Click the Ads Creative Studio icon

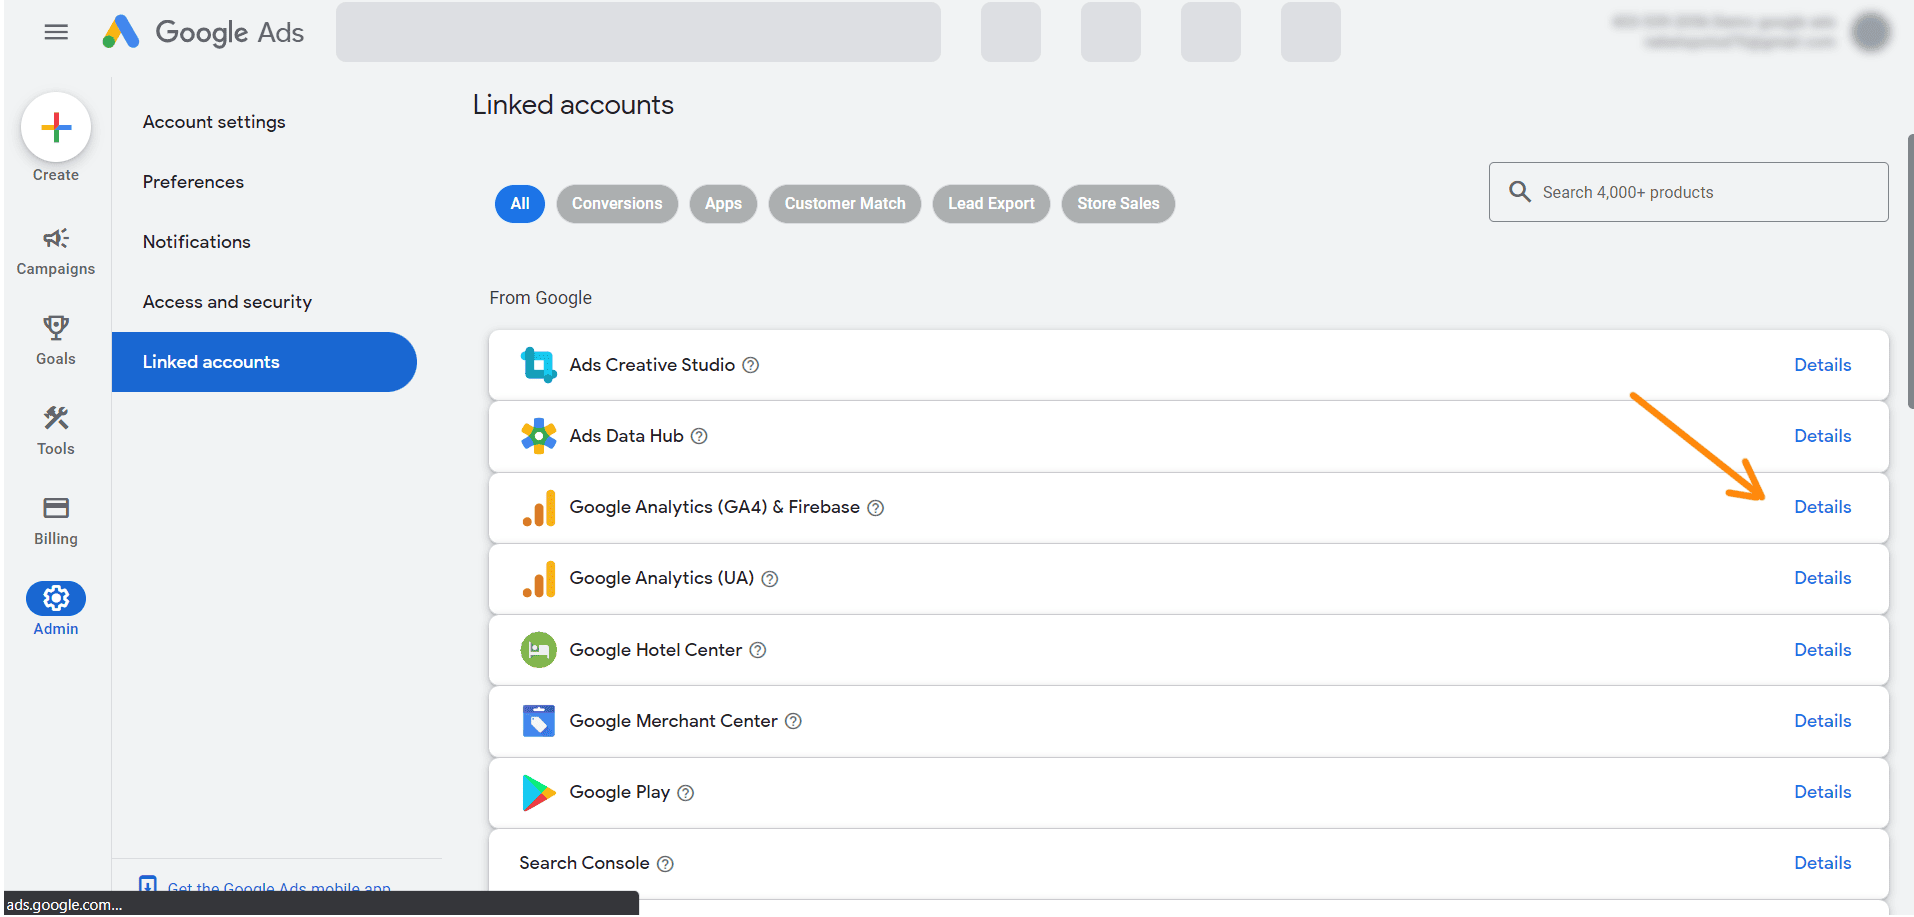click(538, 365)
